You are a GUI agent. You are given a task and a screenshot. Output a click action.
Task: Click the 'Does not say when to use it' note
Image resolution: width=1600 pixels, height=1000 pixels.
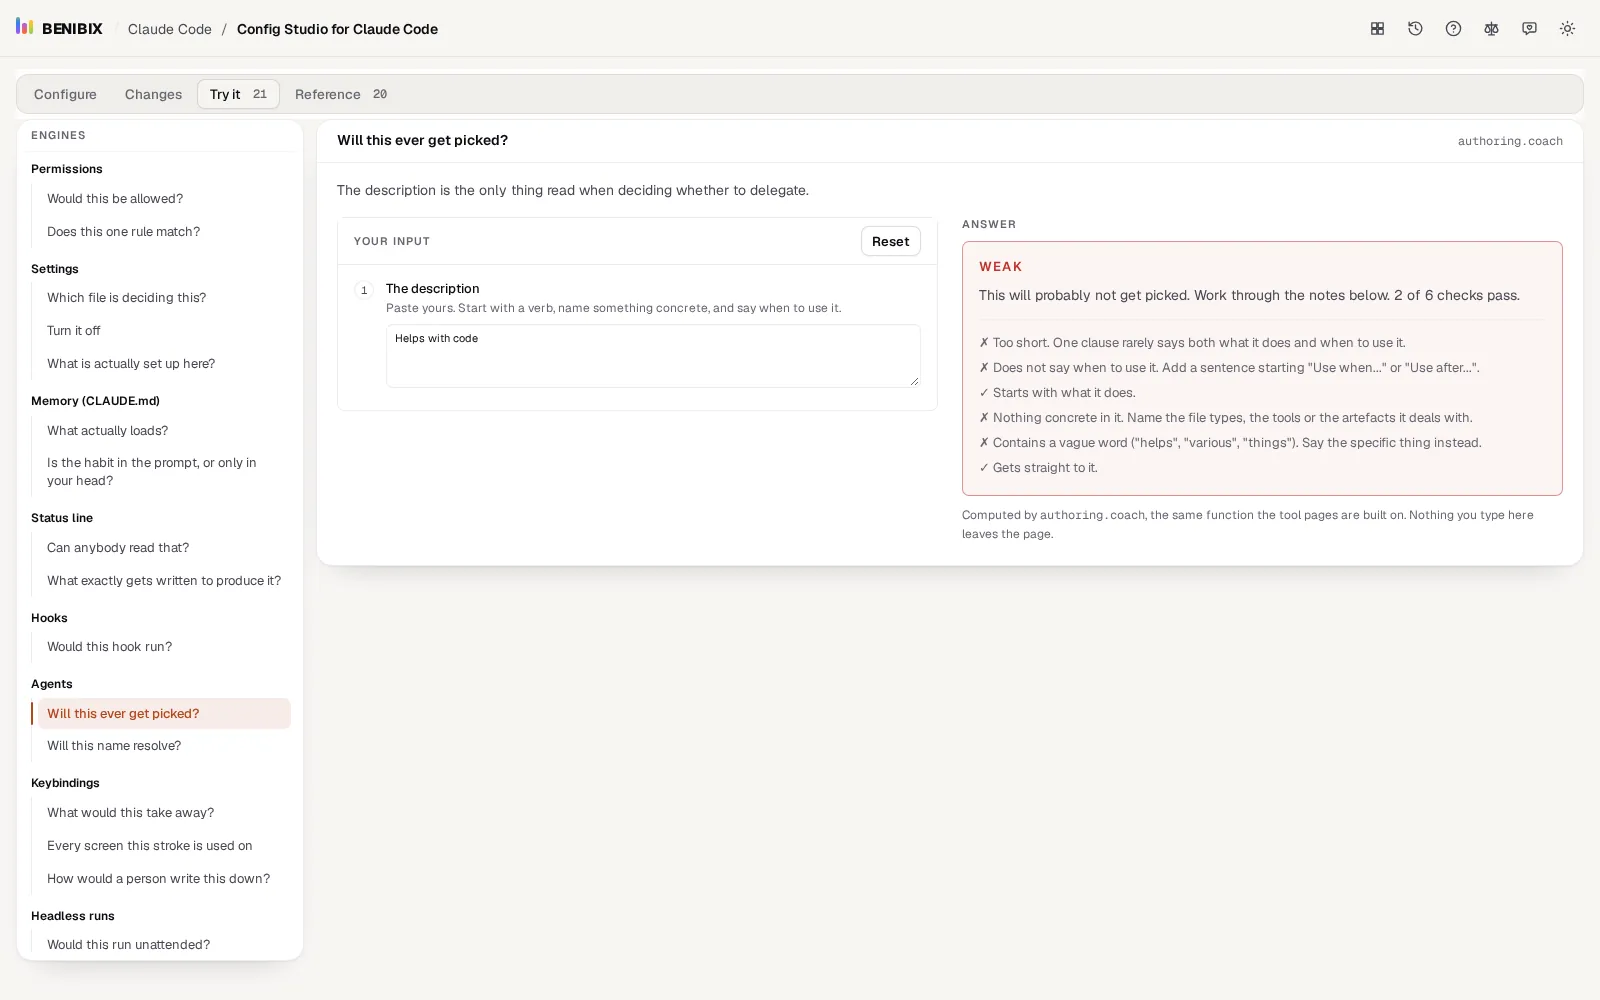[1229, 368]
